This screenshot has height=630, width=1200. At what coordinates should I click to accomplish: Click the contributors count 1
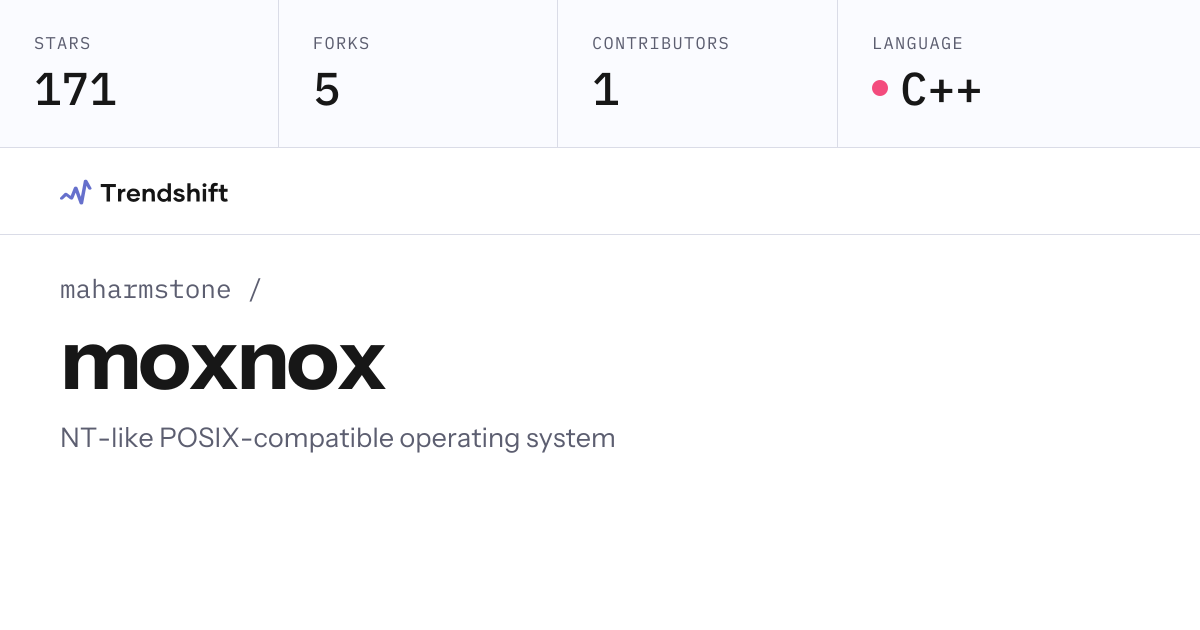tap(606, 90)
